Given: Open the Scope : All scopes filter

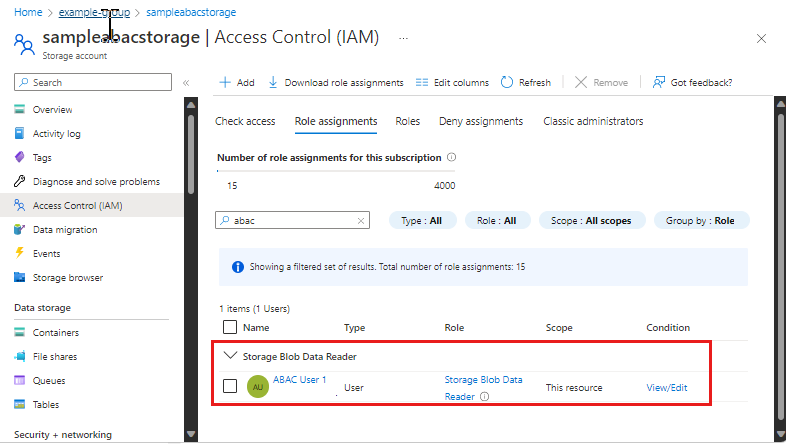Looking at the screenshot, I should click(592, 220).
